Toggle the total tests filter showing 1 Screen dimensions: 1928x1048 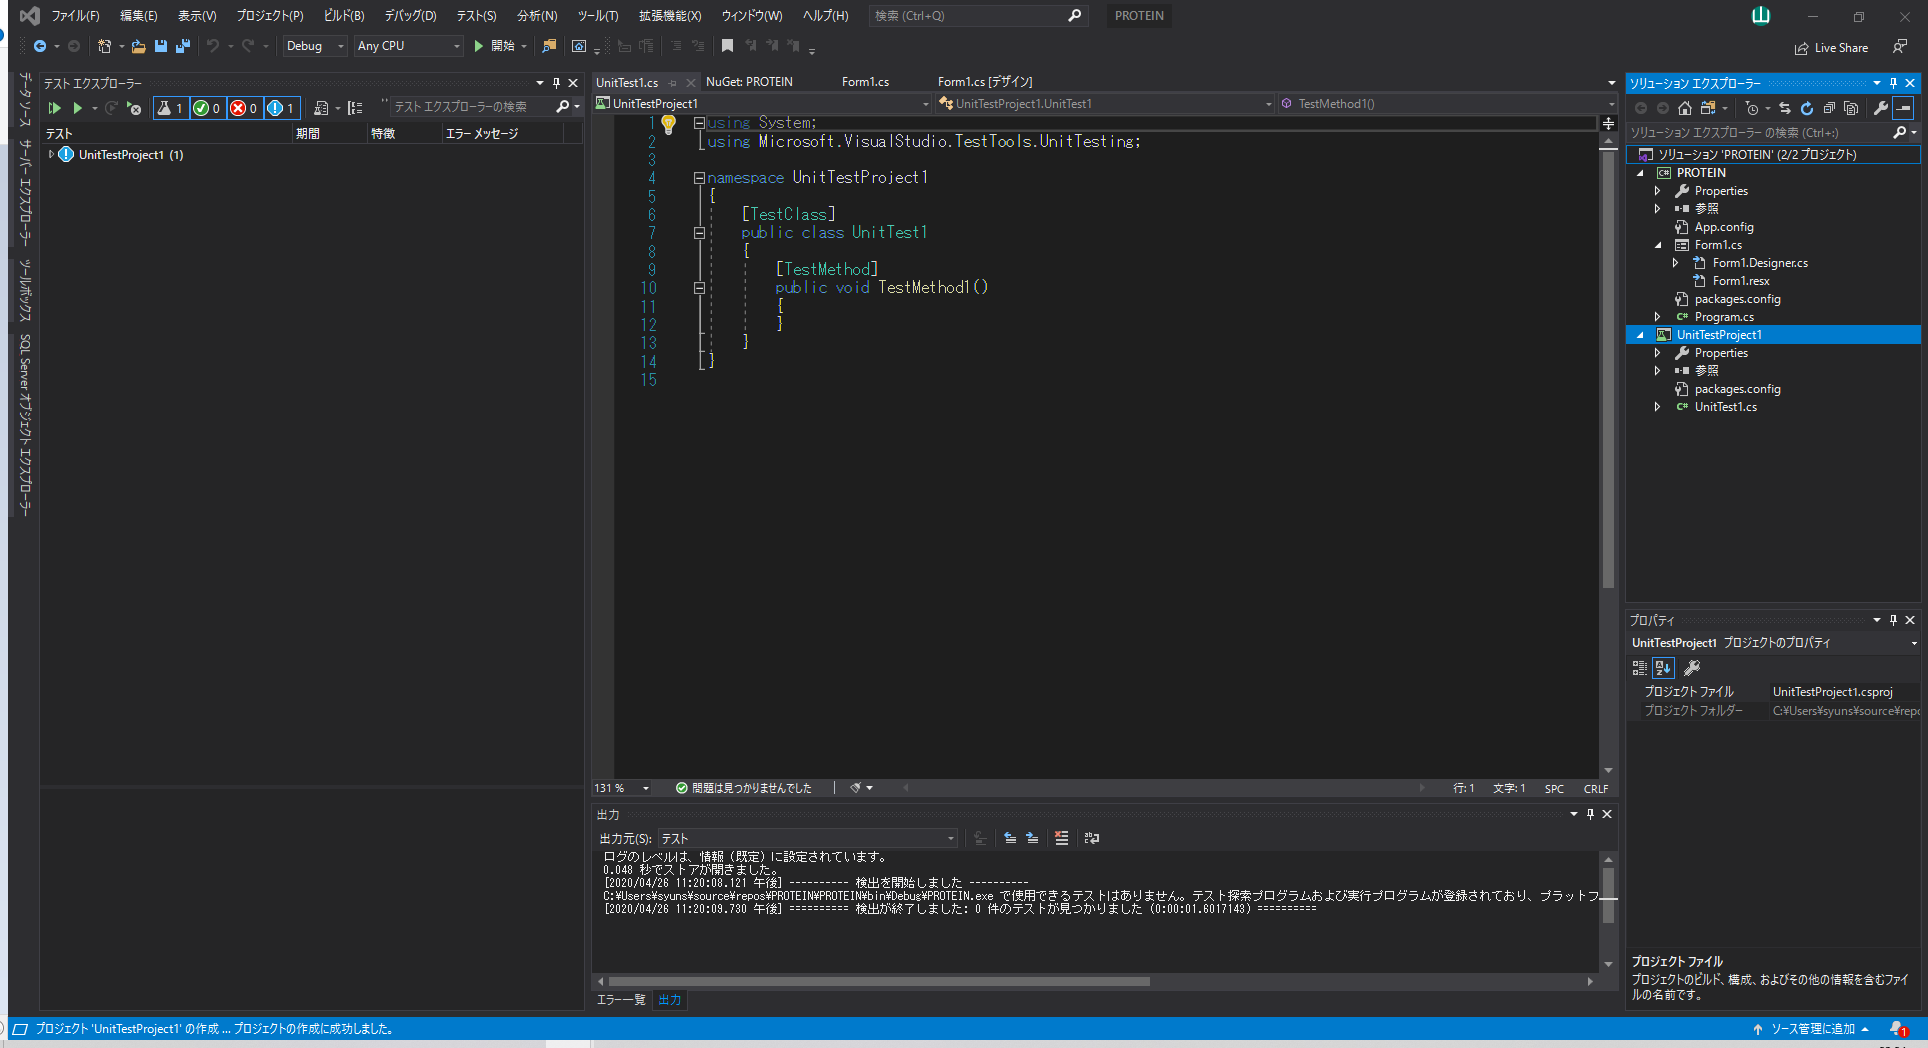click(x=171, y=108)
